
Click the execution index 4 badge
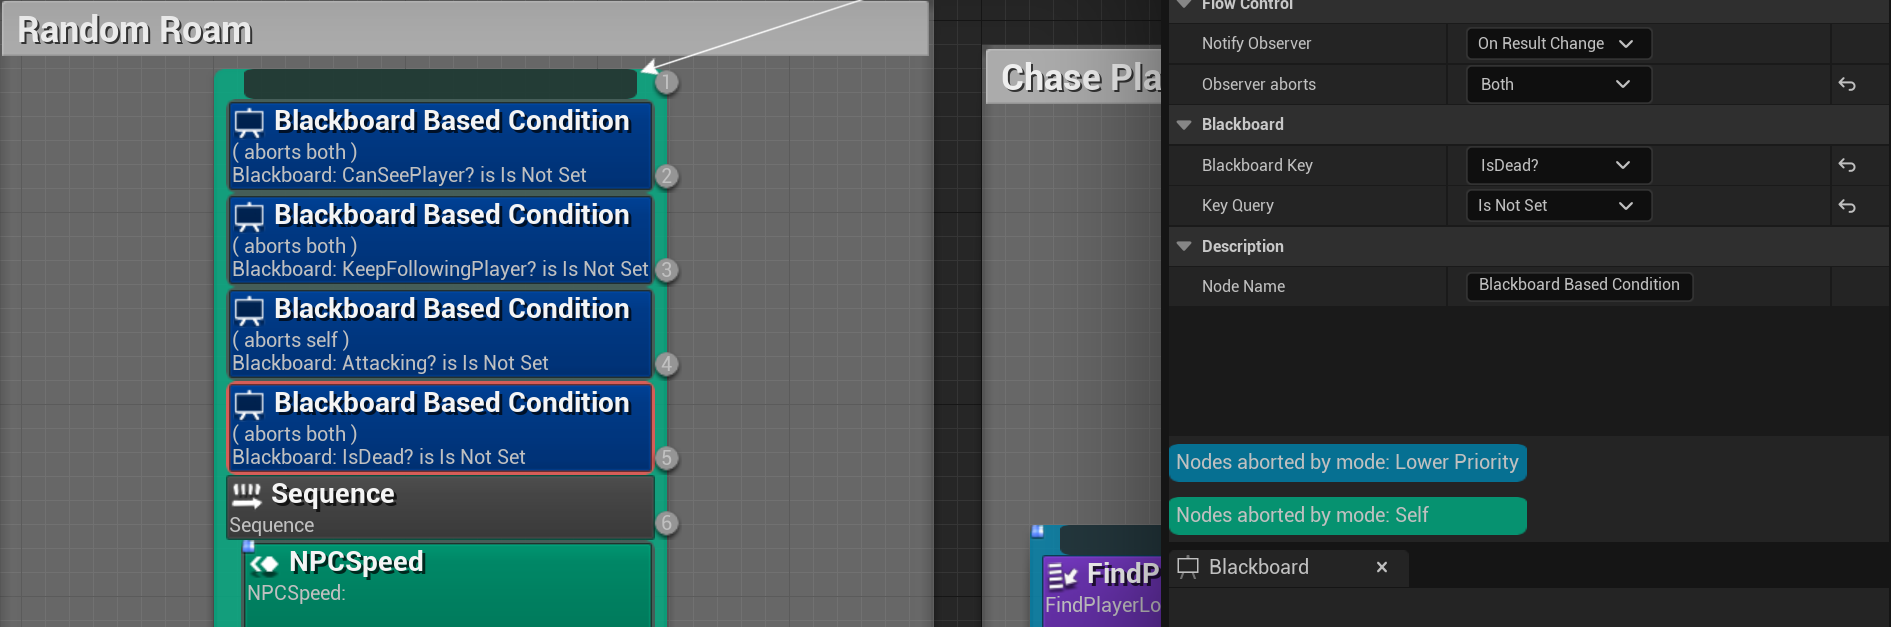coord(667,364)
